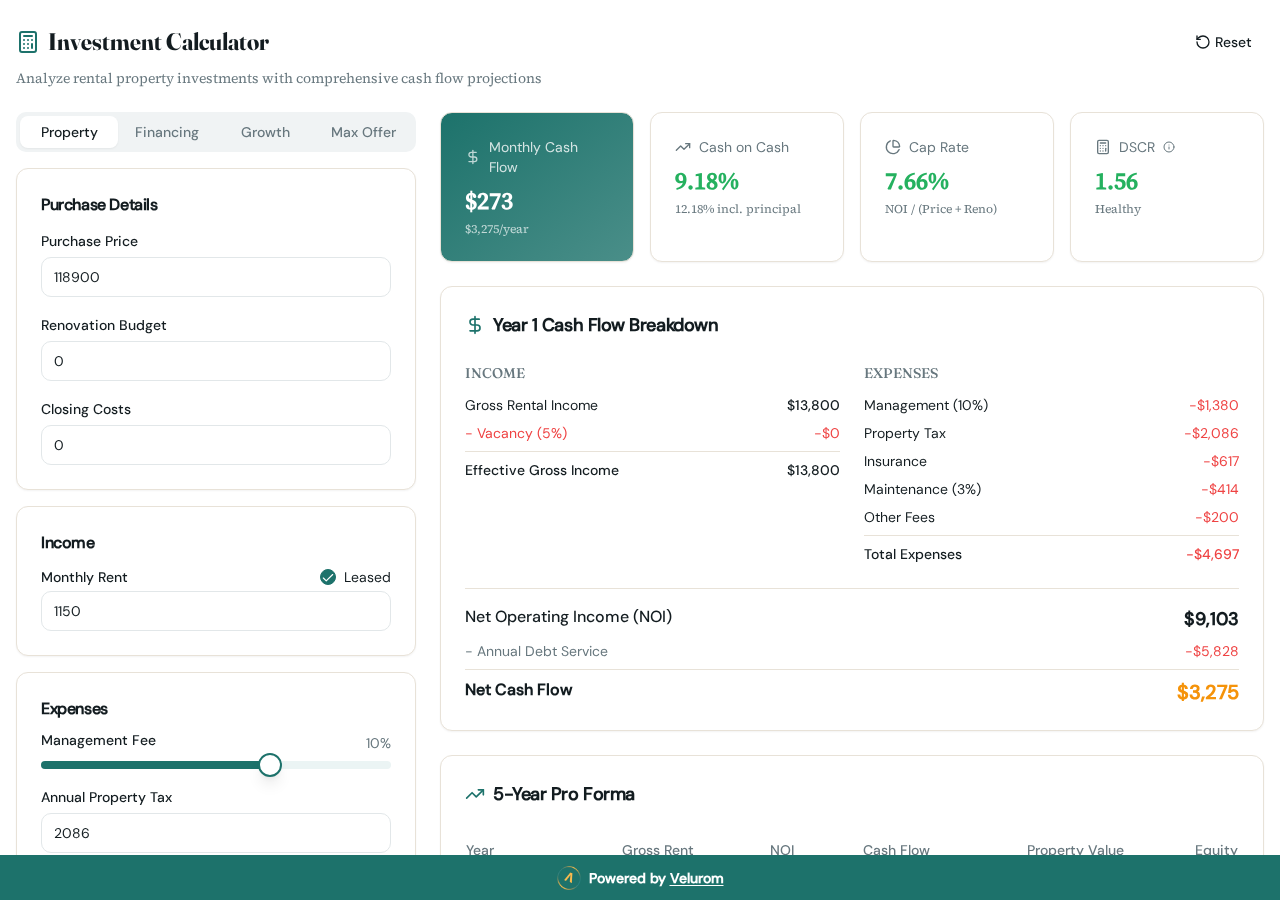Click the -$617 insurance amount

(x=1221, y=461)
